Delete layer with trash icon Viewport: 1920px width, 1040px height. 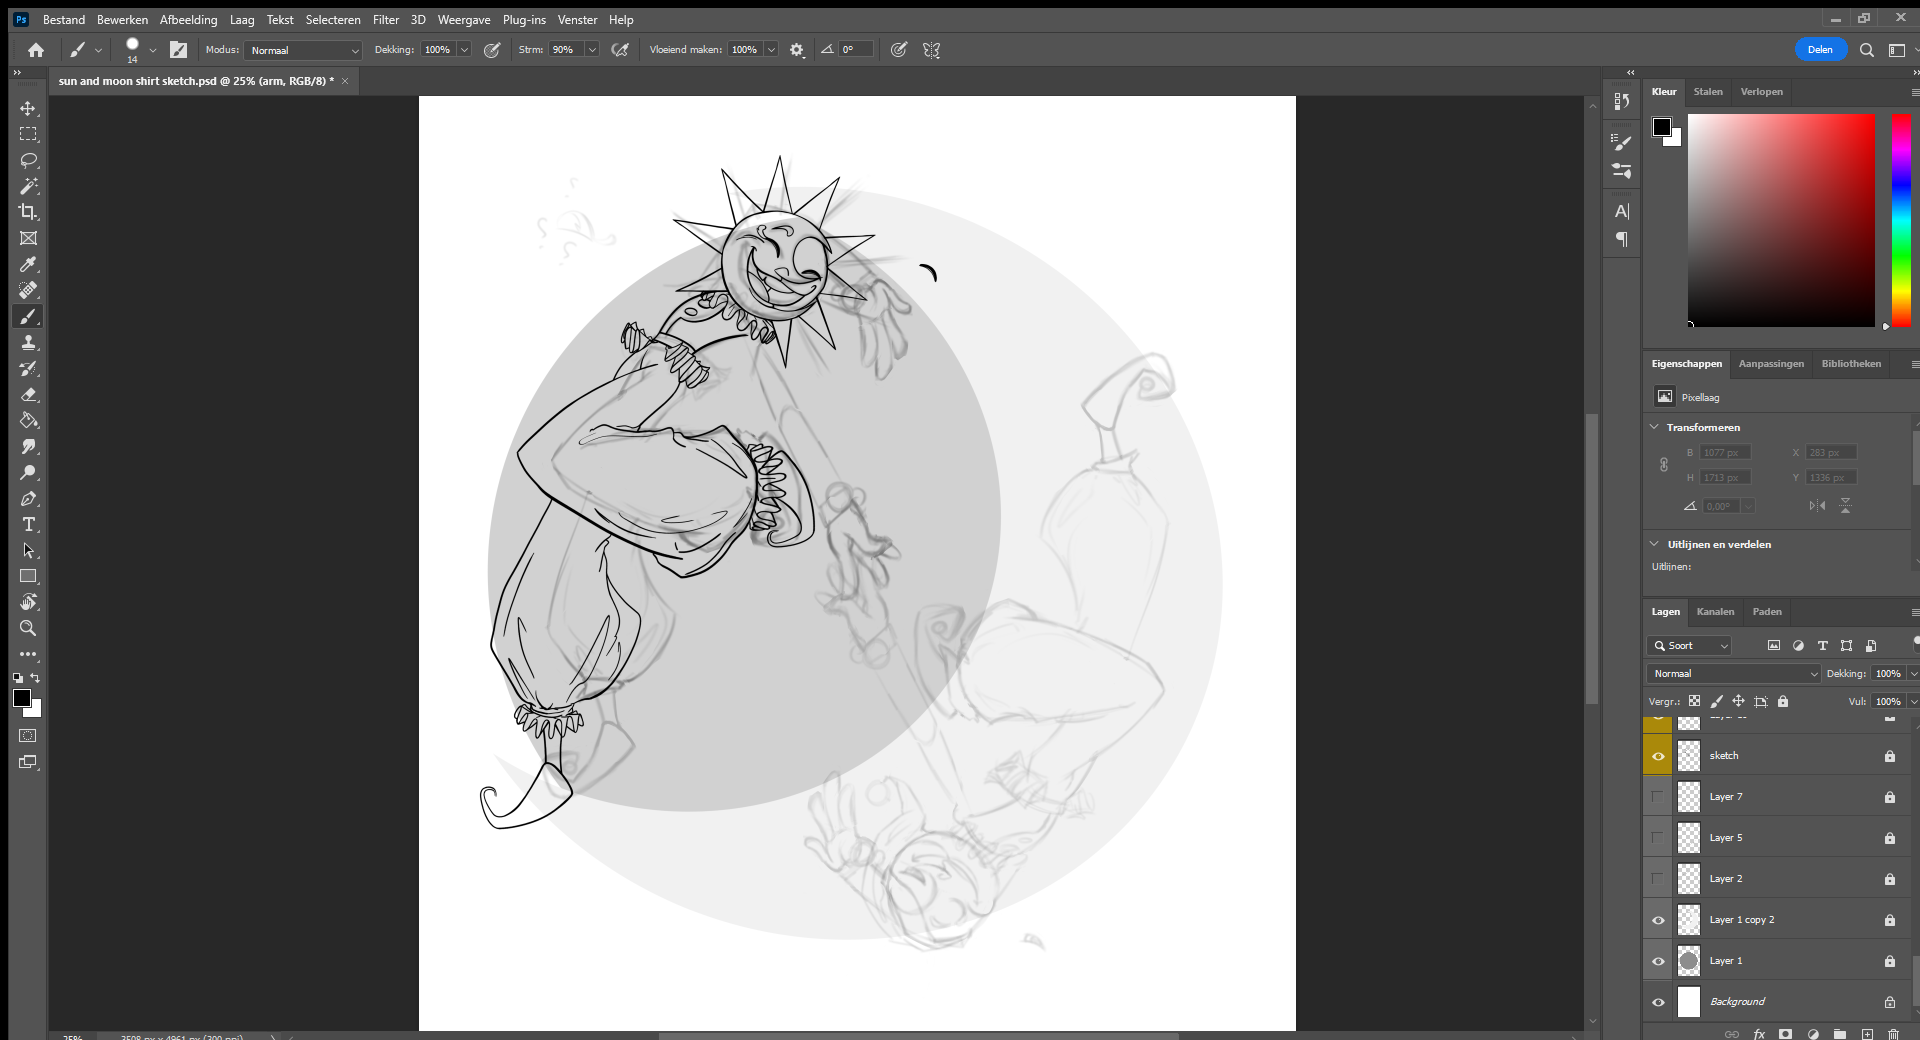1893,1033
